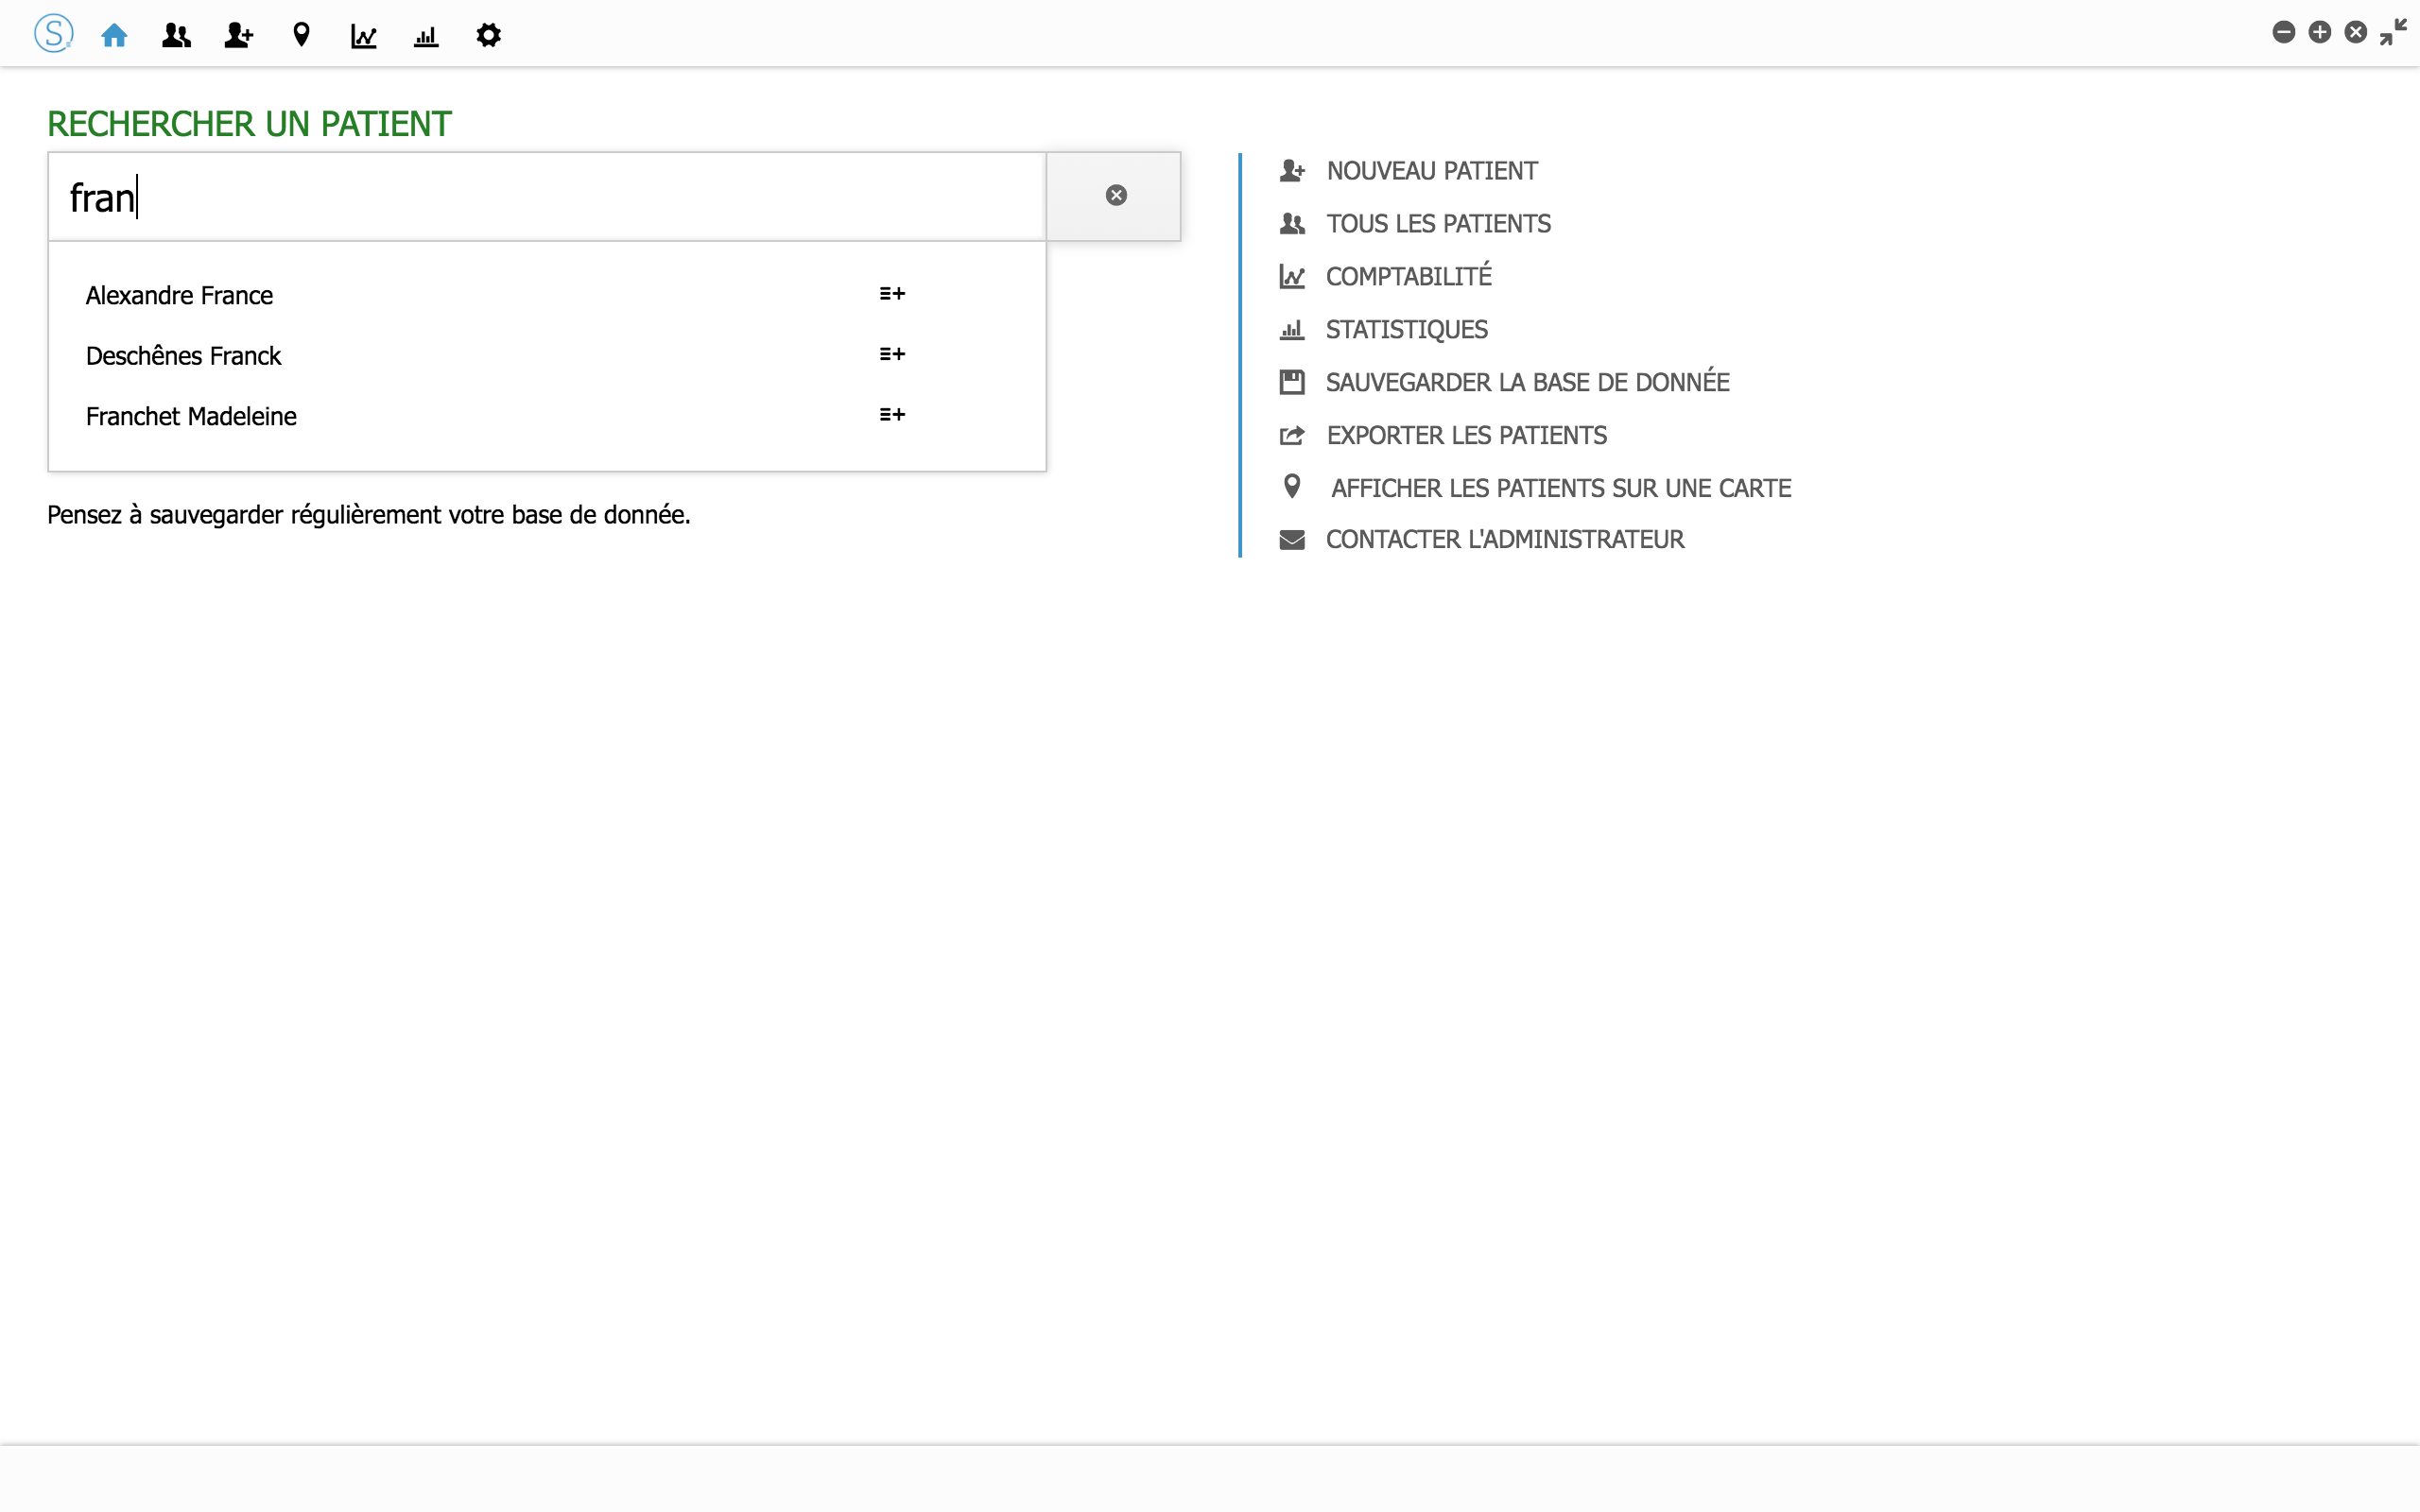
Task: Click the home icon in top toolbar
Action: [x=114, y=36]
